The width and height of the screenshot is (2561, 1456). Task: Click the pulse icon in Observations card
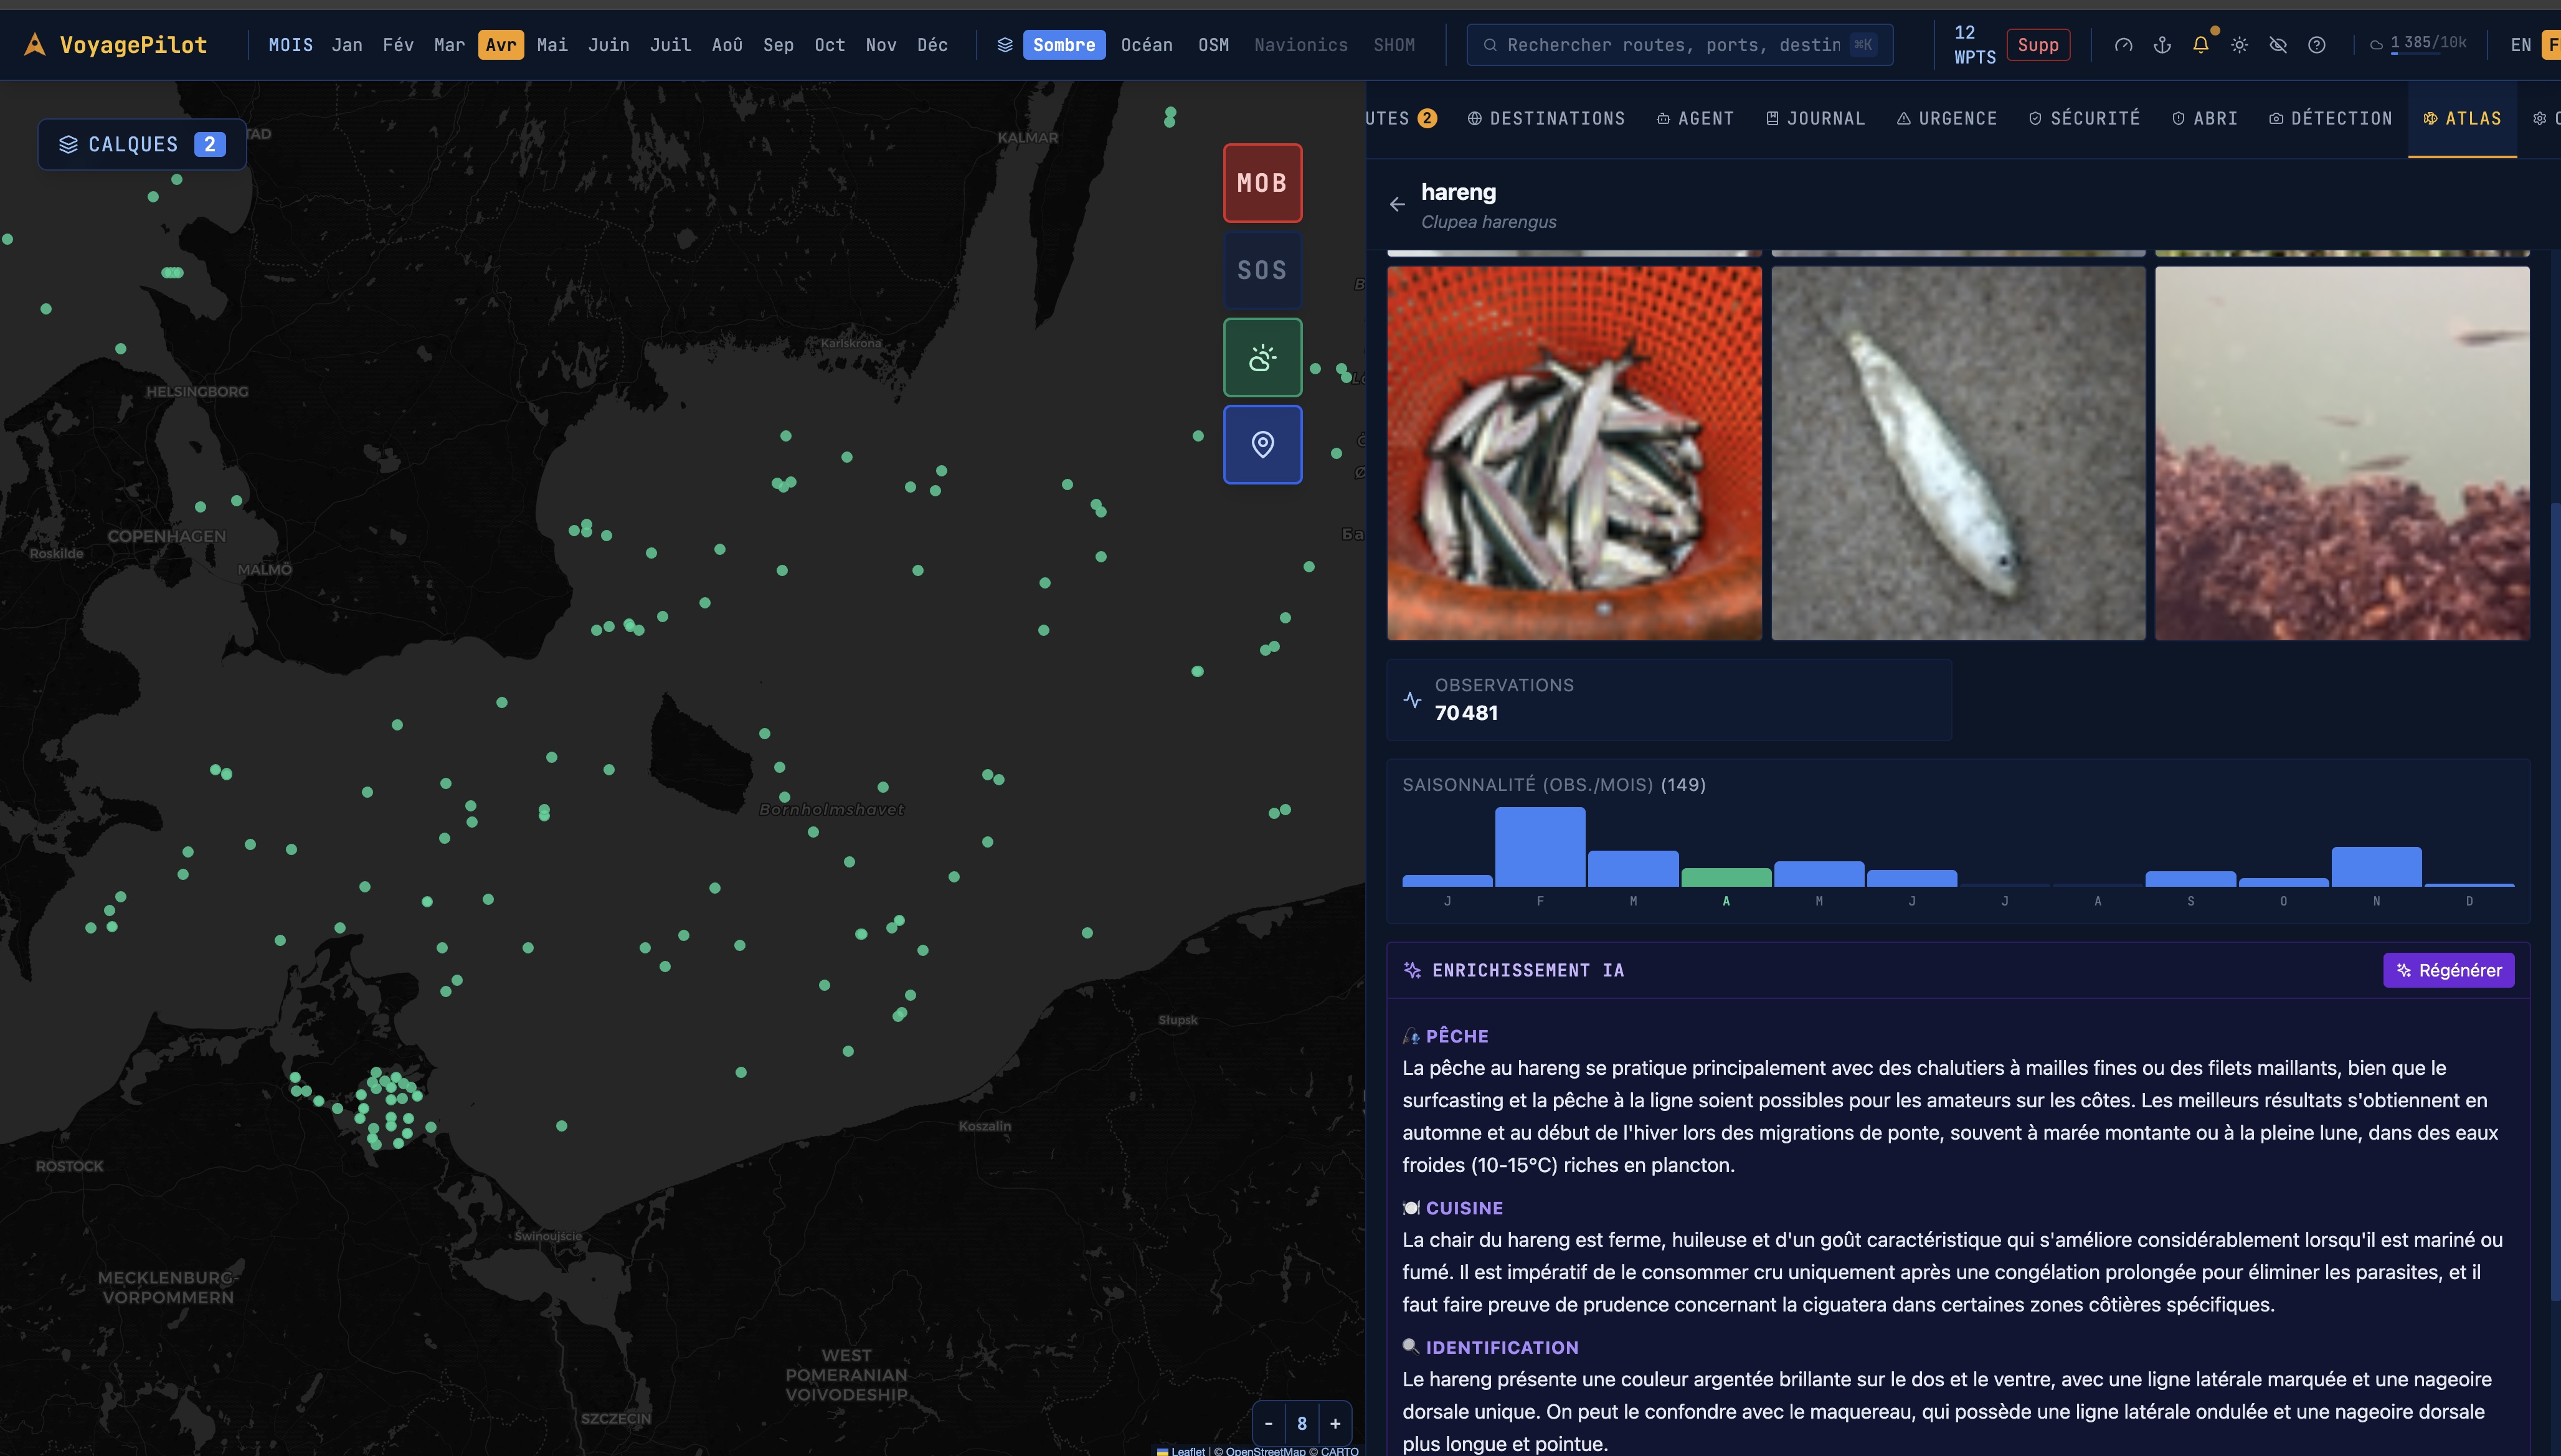point(1412,700)
